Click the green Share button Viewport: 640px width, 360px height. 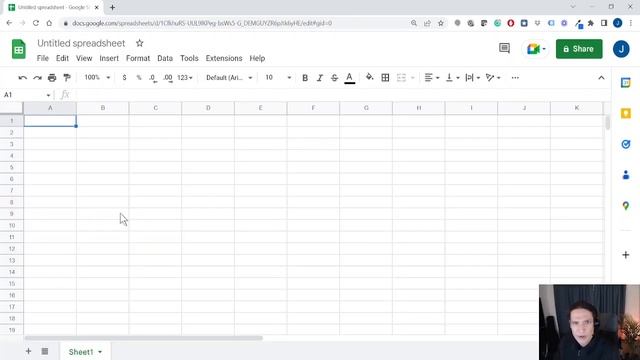click(579, 49)
